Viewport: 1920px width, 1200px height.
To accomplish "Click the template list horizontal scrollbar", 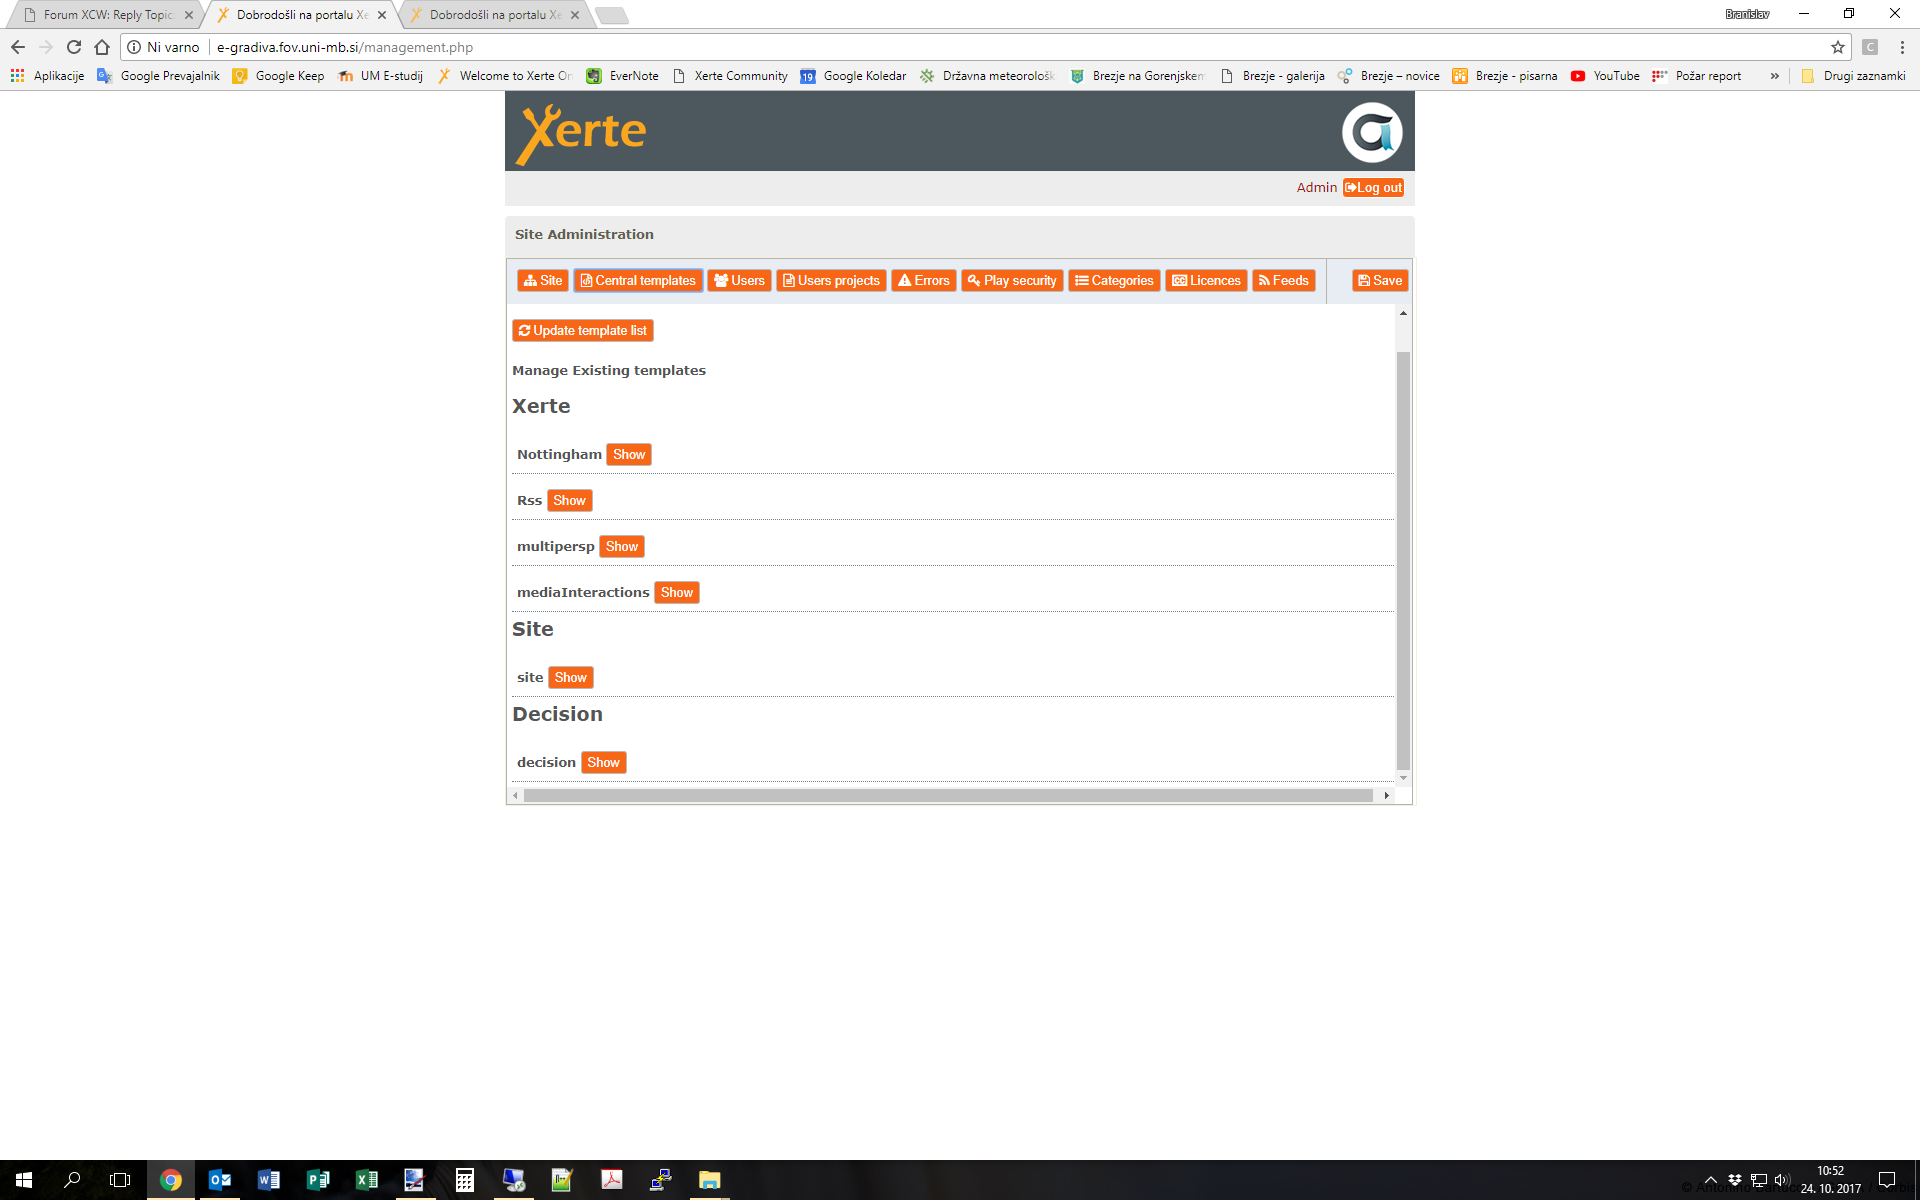I will [x=948, y=796].
